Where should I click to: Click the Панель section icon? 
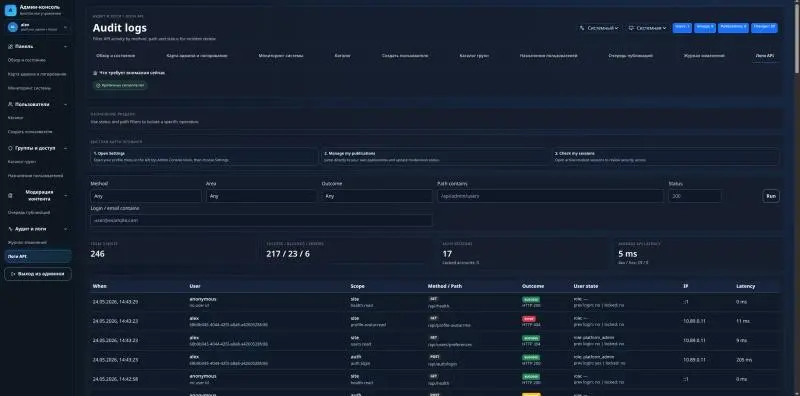[x=10, y=46]
